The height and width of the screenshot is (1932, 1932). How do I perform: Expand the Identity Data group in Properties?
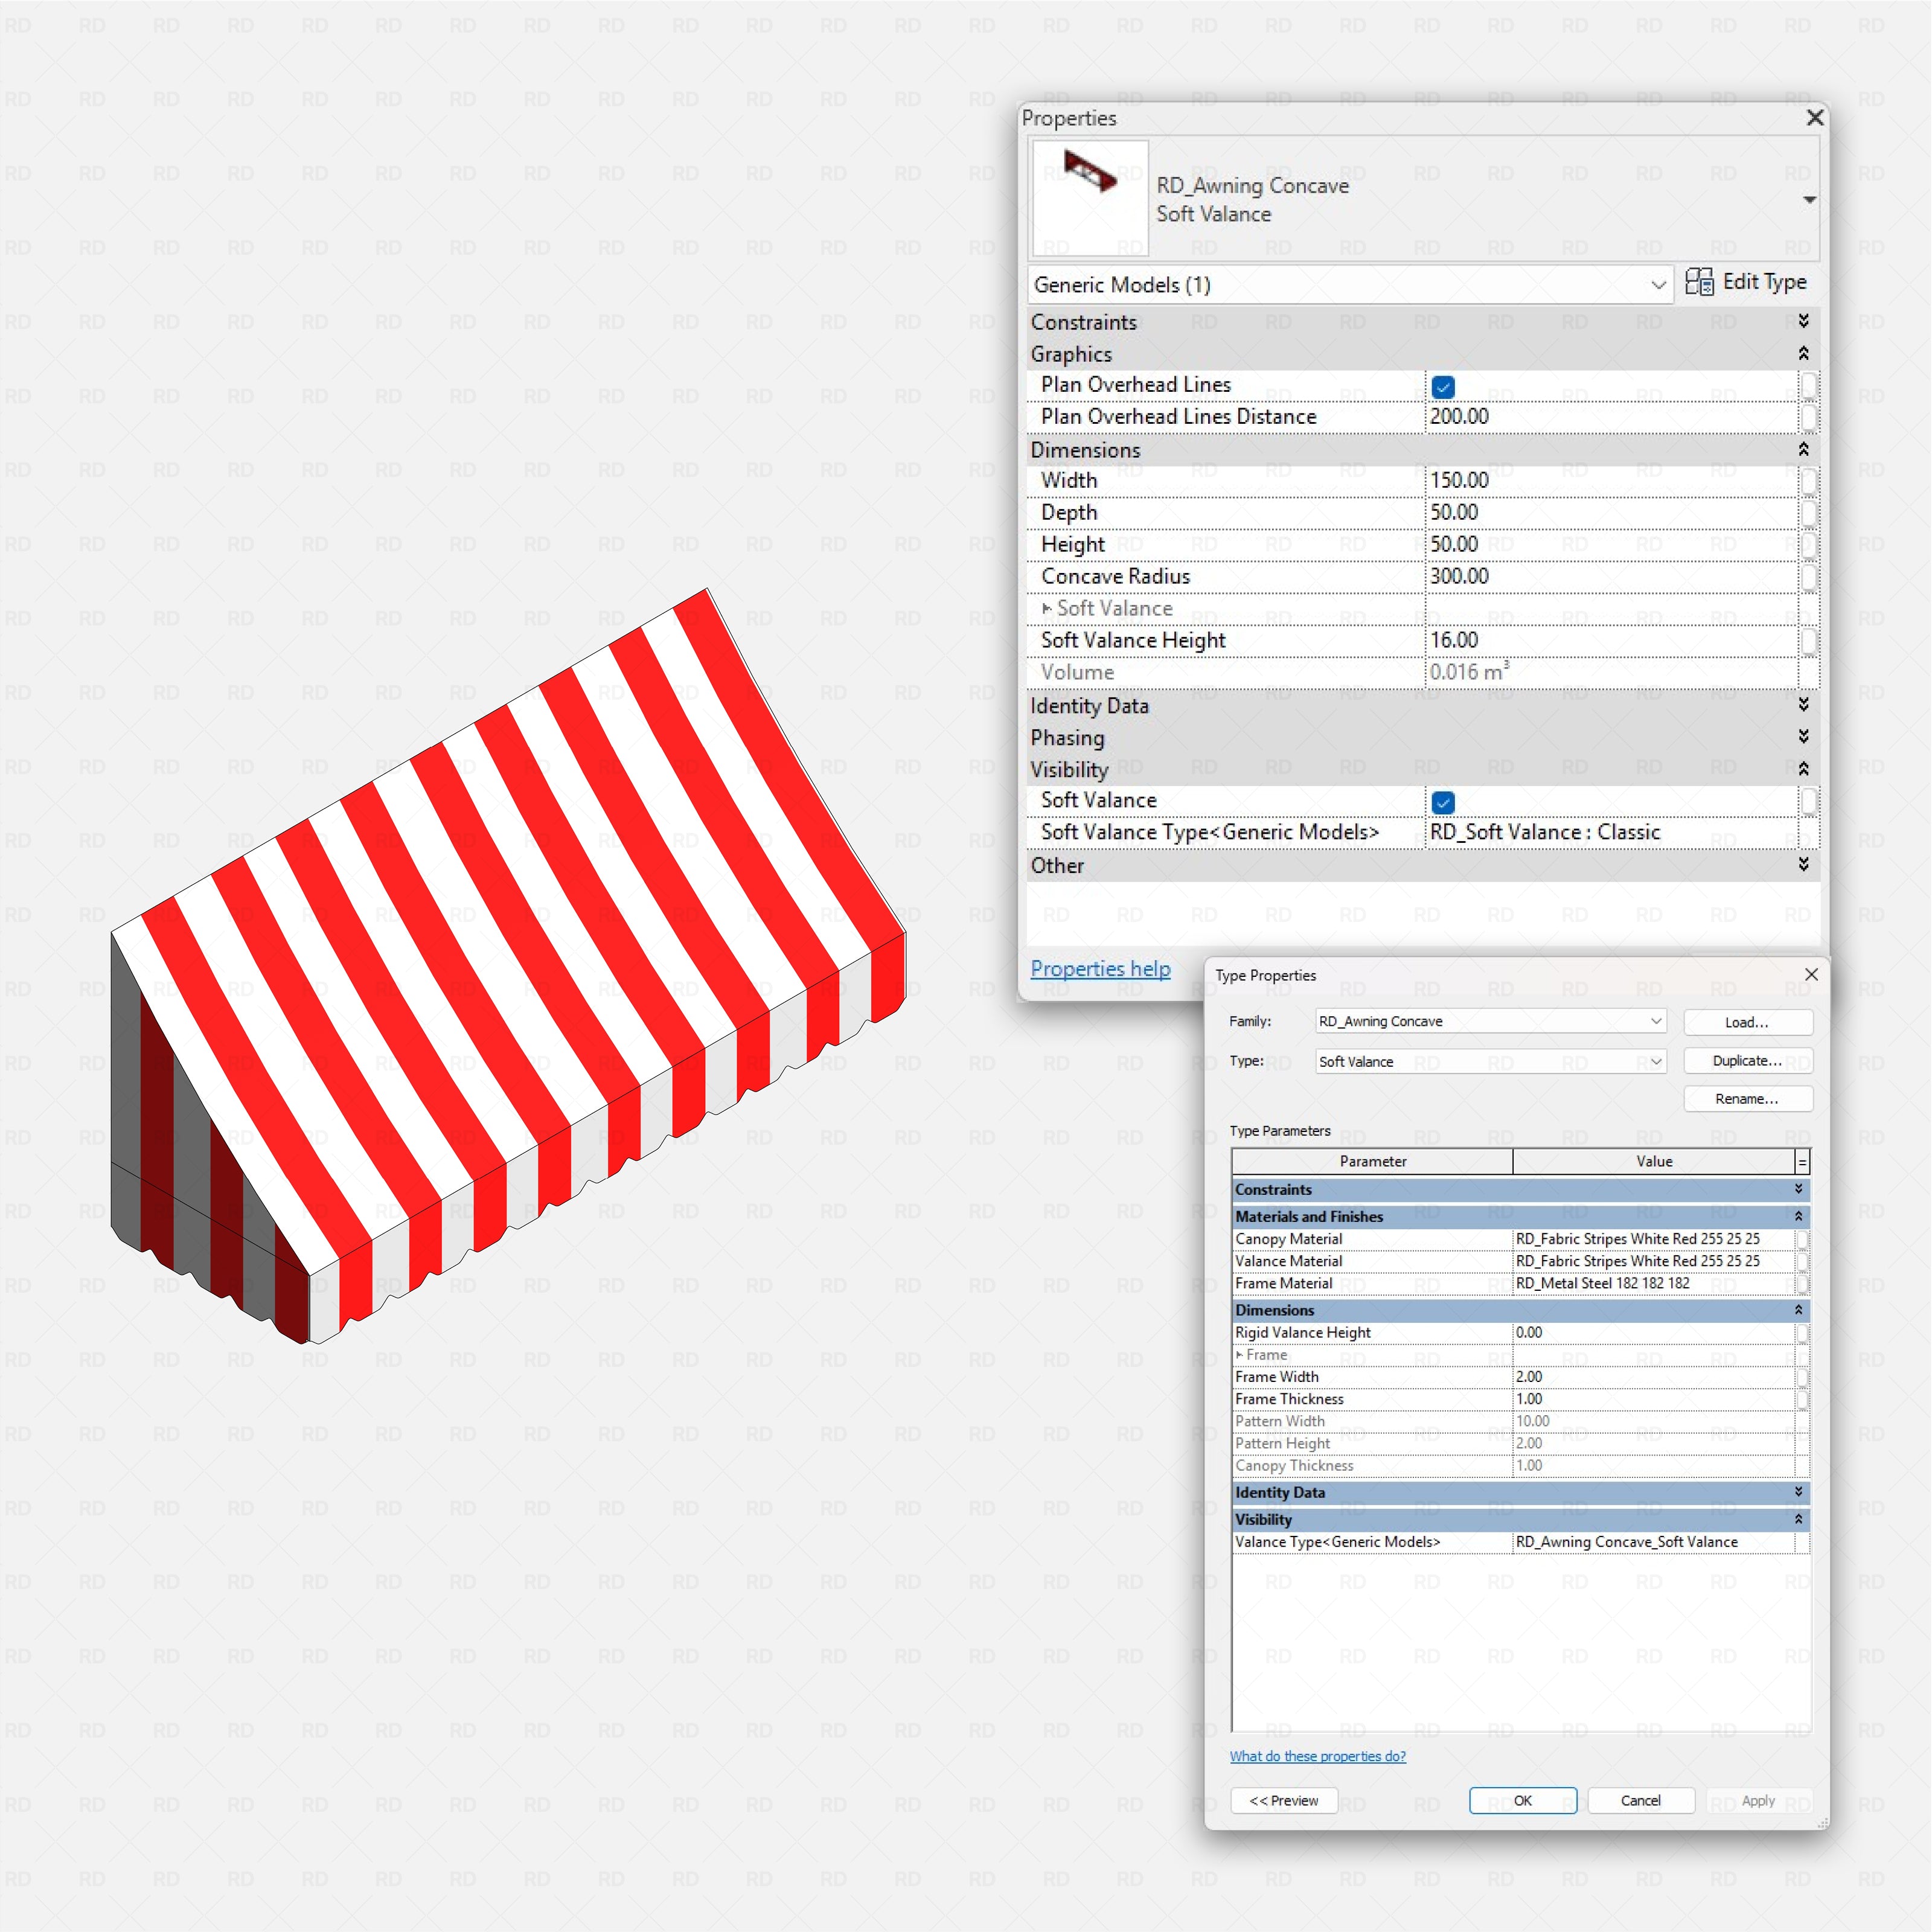pos(1803,705)
